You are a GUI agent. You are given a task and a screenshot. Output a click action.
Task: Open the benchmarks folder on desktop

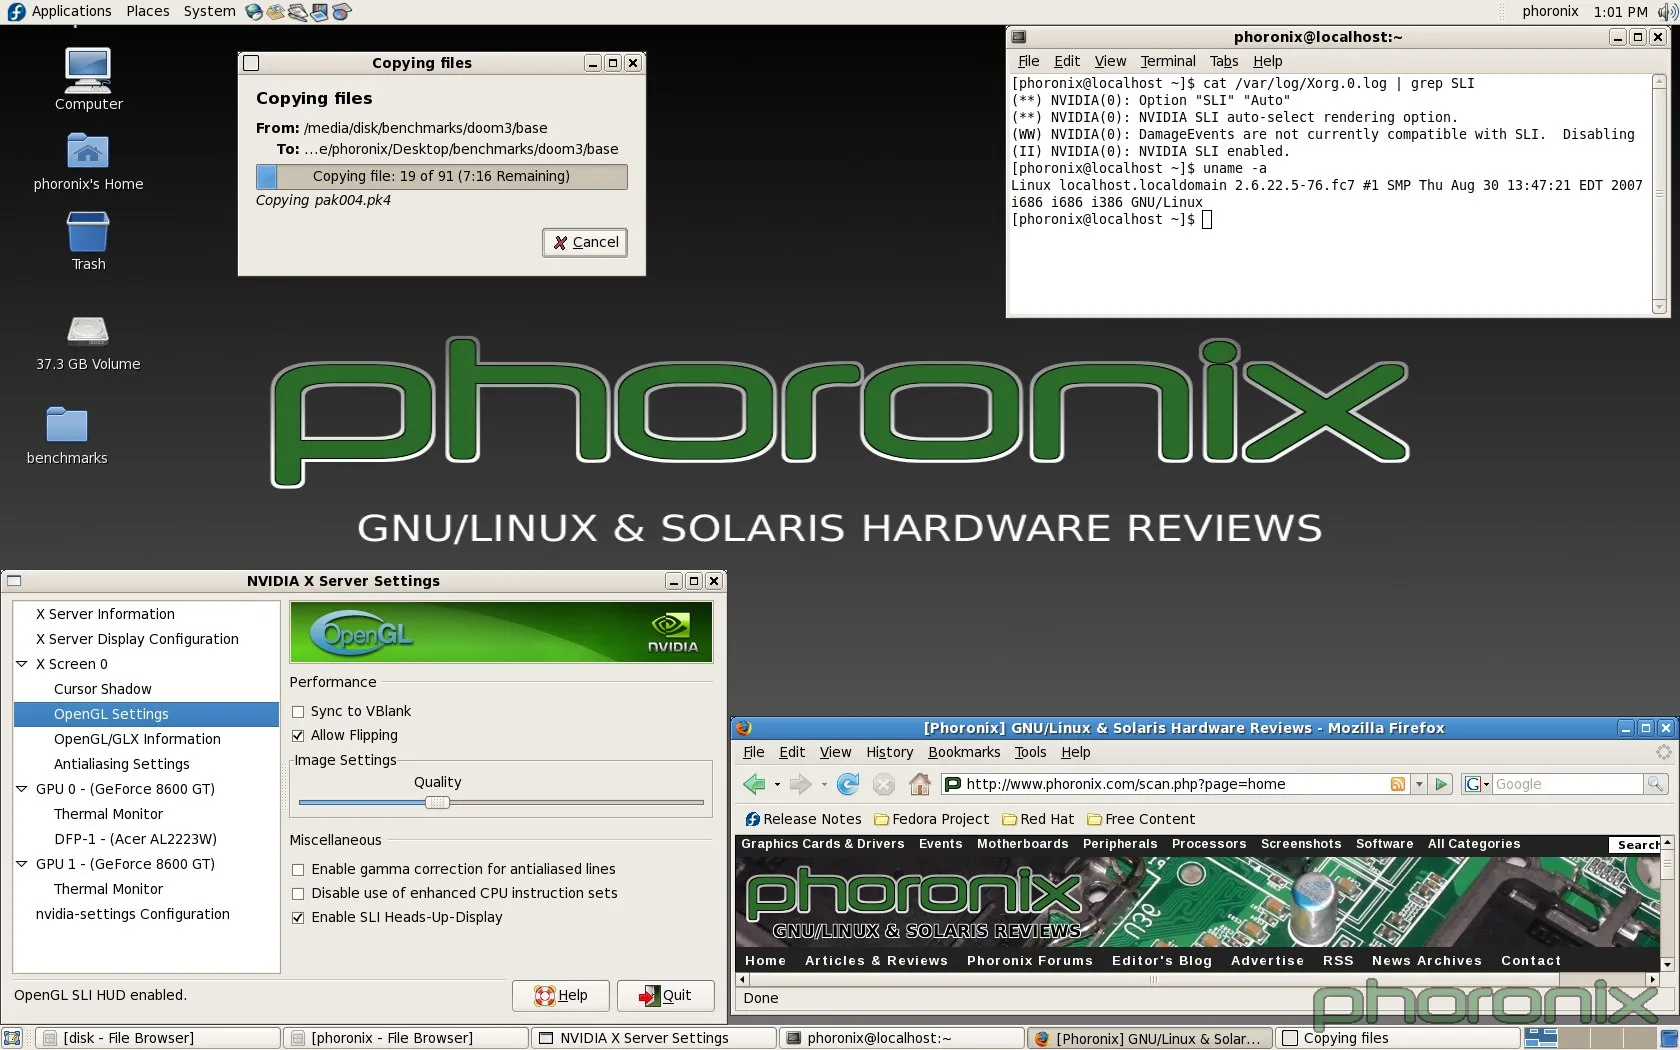(67, 426)
